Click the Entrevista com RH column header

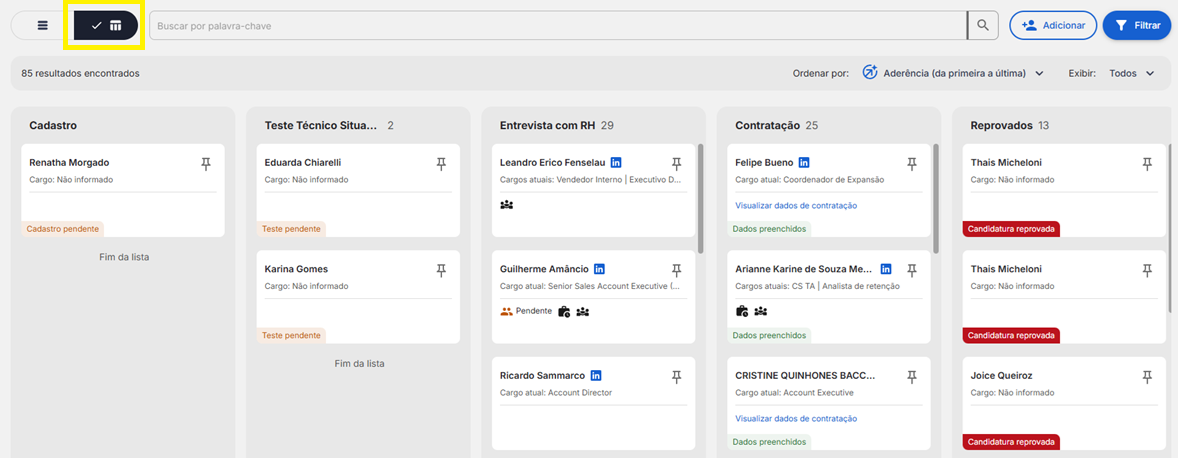coord(547,126)
